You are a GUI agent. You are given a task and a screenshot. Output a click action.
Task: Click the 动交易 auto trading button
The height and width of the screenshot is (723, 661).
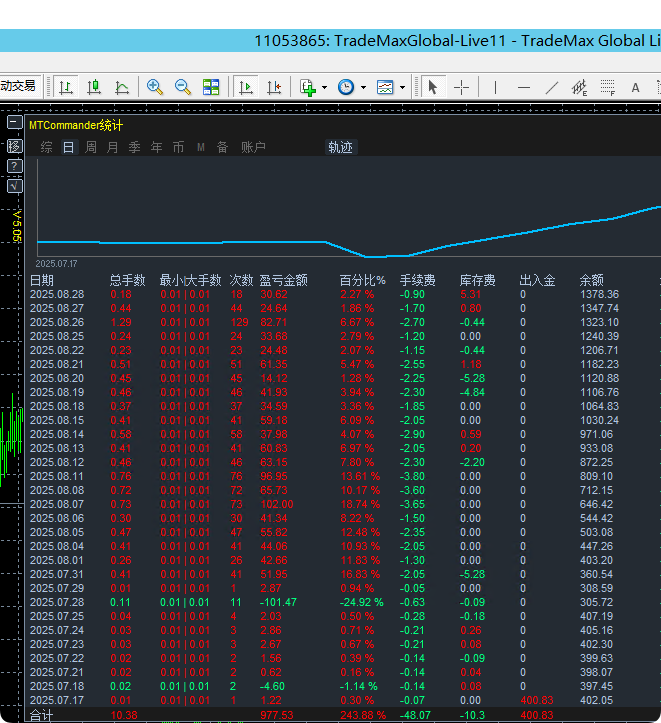click(18, 86)
